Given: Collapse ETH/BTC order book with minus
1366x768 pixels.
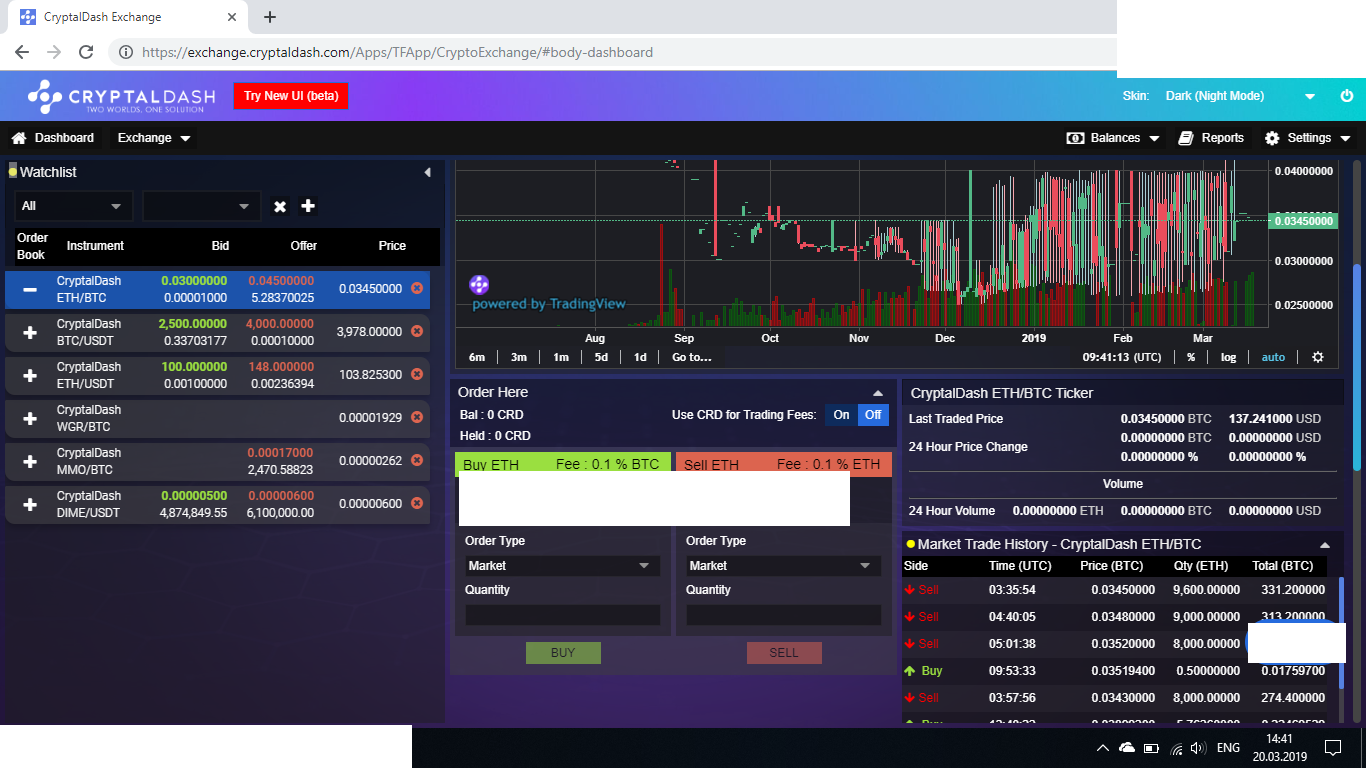Looking at the screenshot, I should pyautogui.click(x=30, y=290).
